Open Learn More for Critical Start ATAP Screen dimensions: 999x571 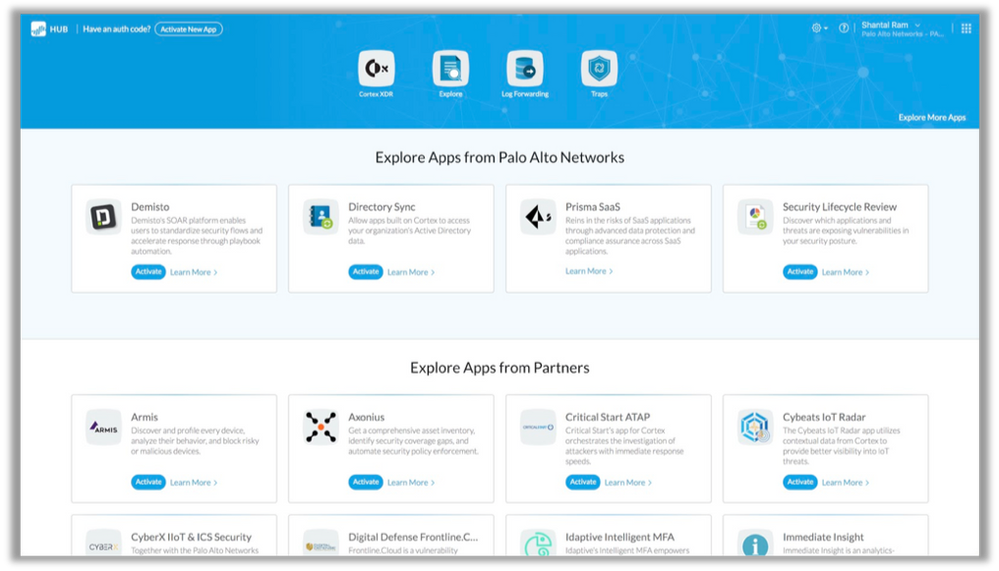628,482
